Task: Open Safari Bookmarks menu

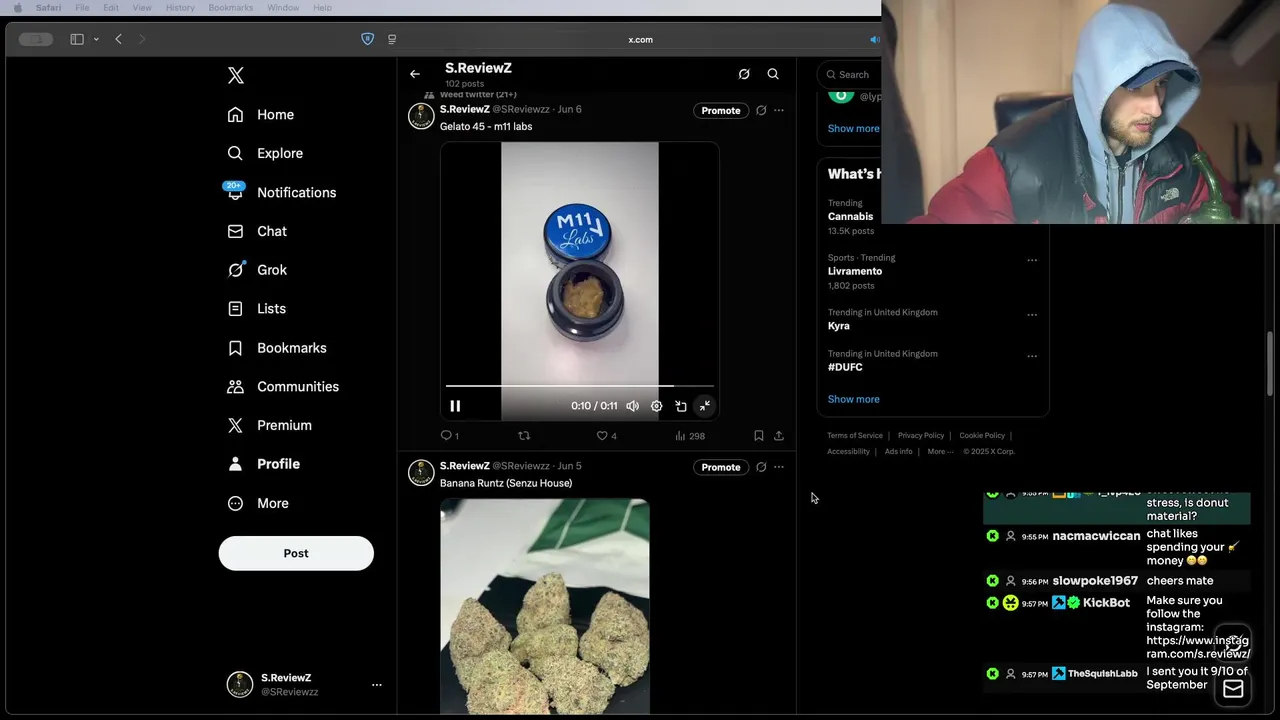Action: pos(231,8)
